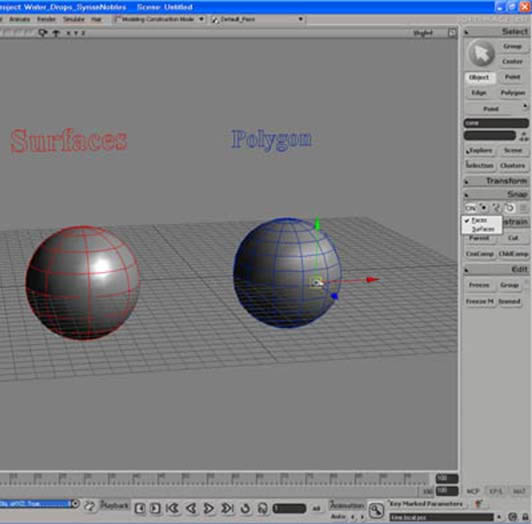Jump to the last frame
This screenshot has height=524, width=532.
[227, 508]
